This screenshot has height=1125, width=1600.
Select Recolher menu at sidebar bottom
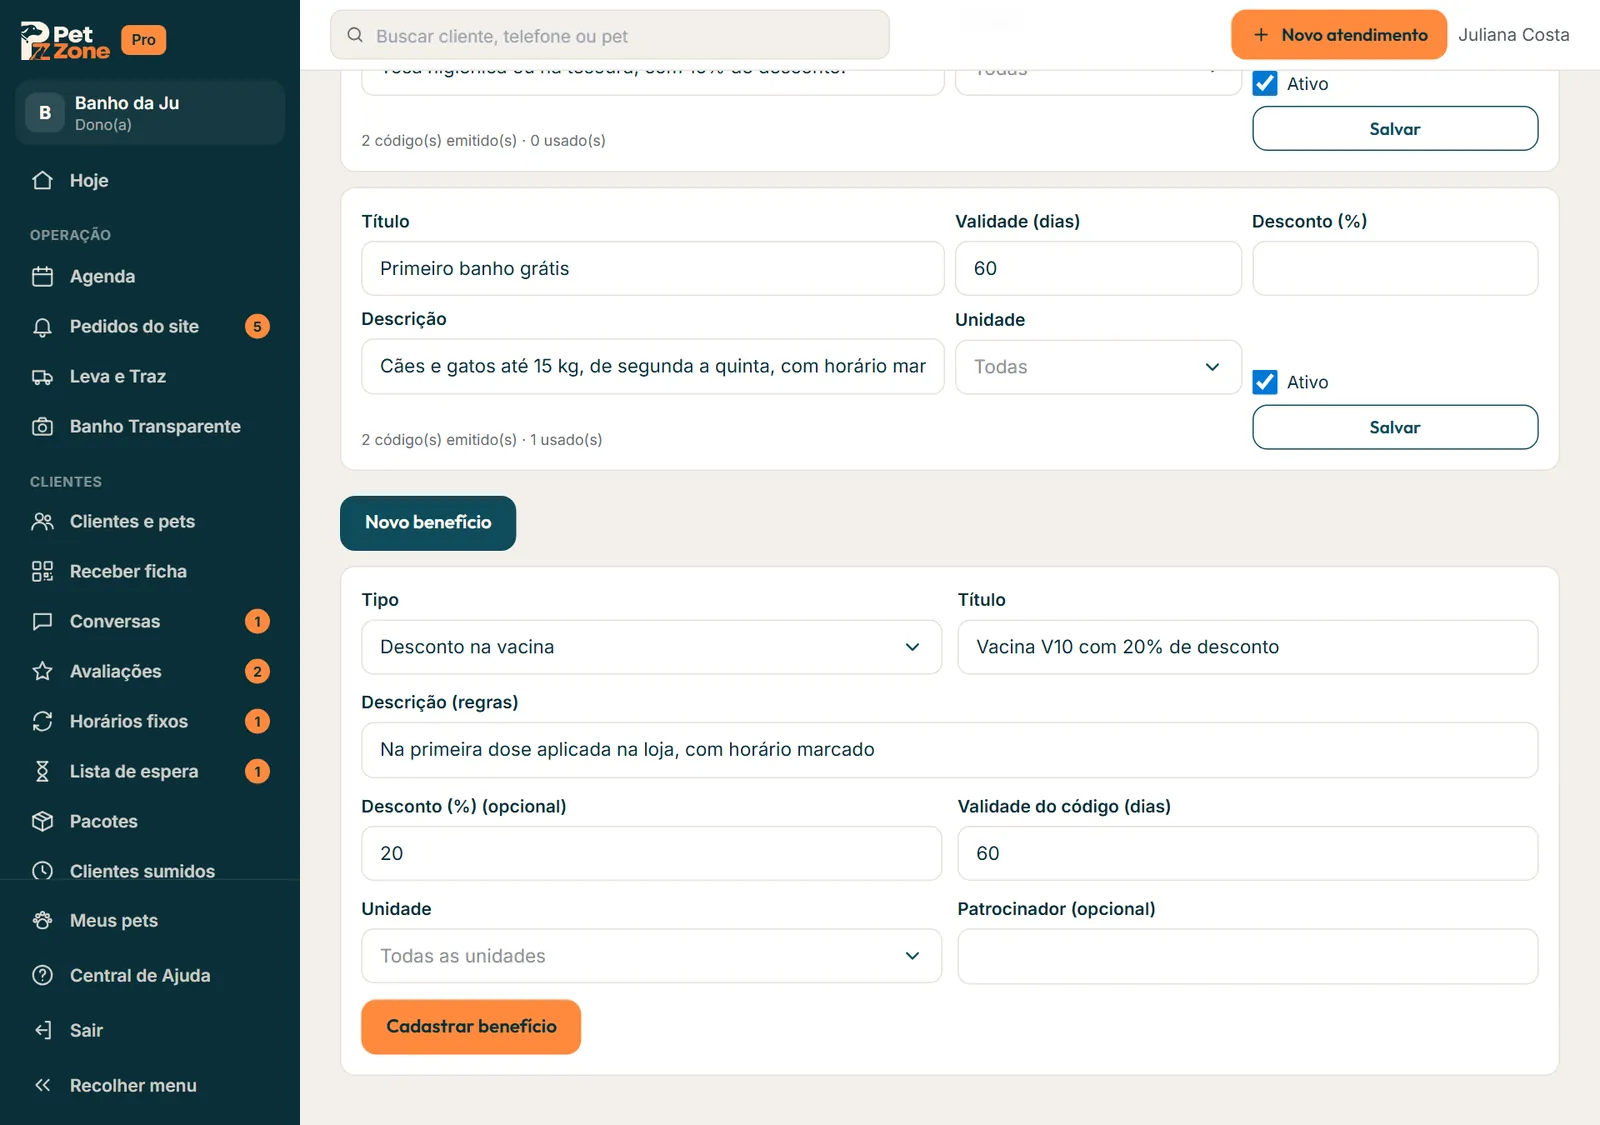(150, 1085)
